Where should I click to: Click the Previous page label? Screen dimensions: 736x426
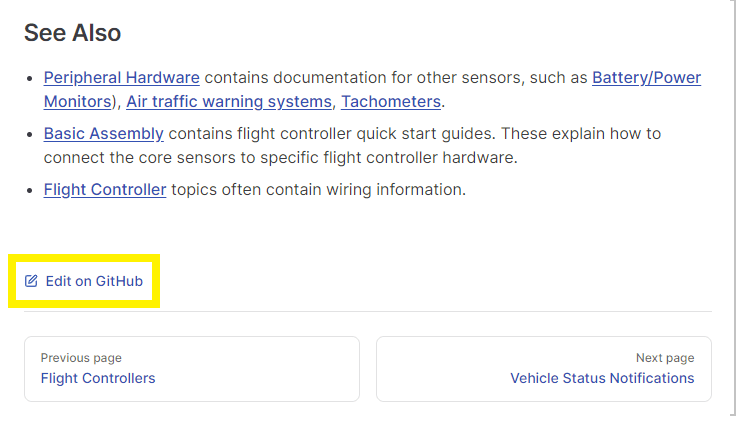(x=81, y=358)
